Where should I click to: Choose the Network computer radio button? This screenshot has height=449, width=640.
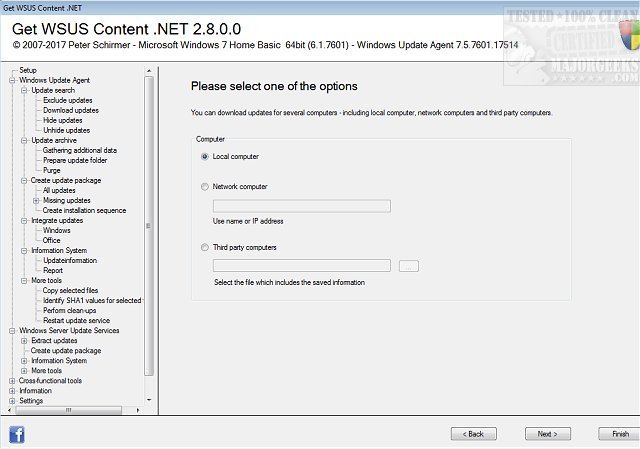tap(205, 186)
